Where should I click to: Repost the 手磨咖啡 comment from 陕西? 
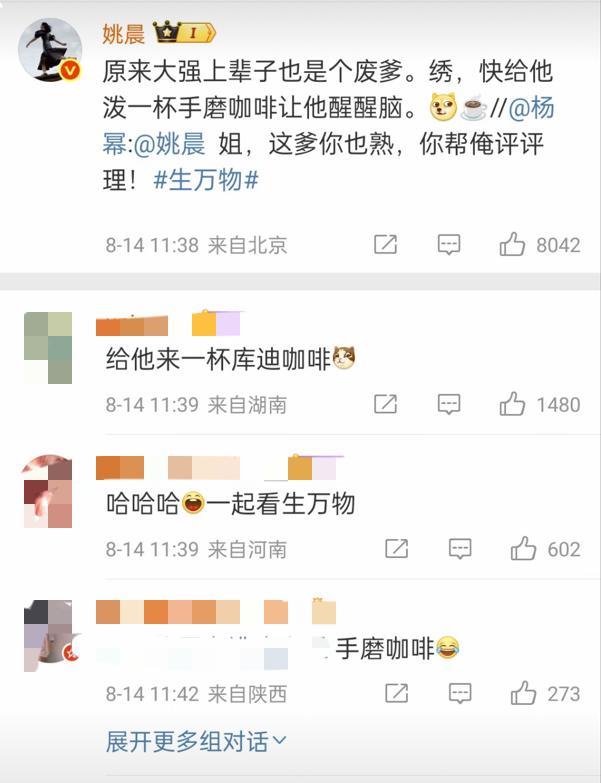pos(396,693)
